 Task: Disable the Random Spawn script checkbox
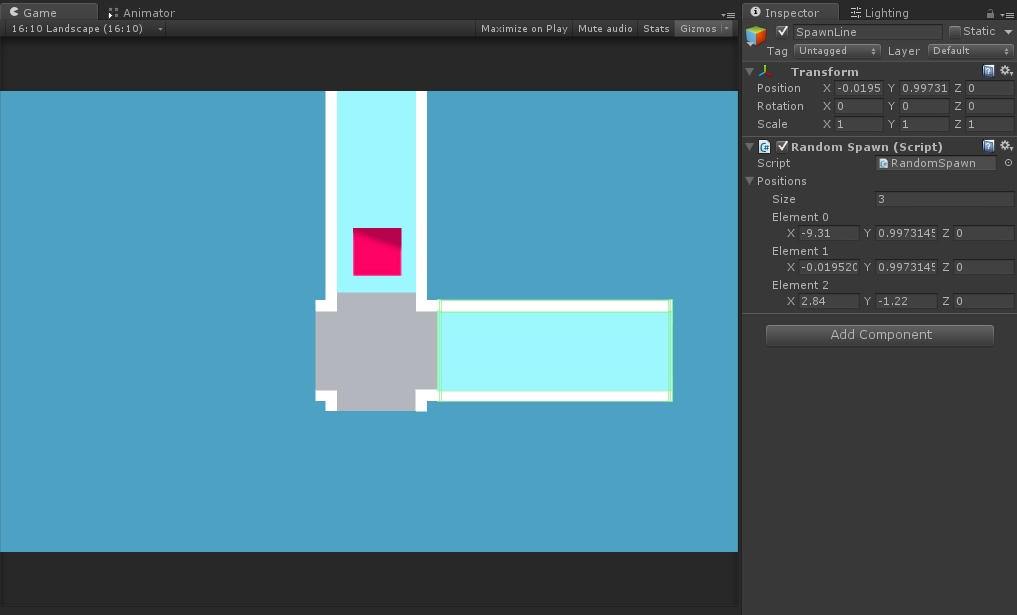coord(782,146)
